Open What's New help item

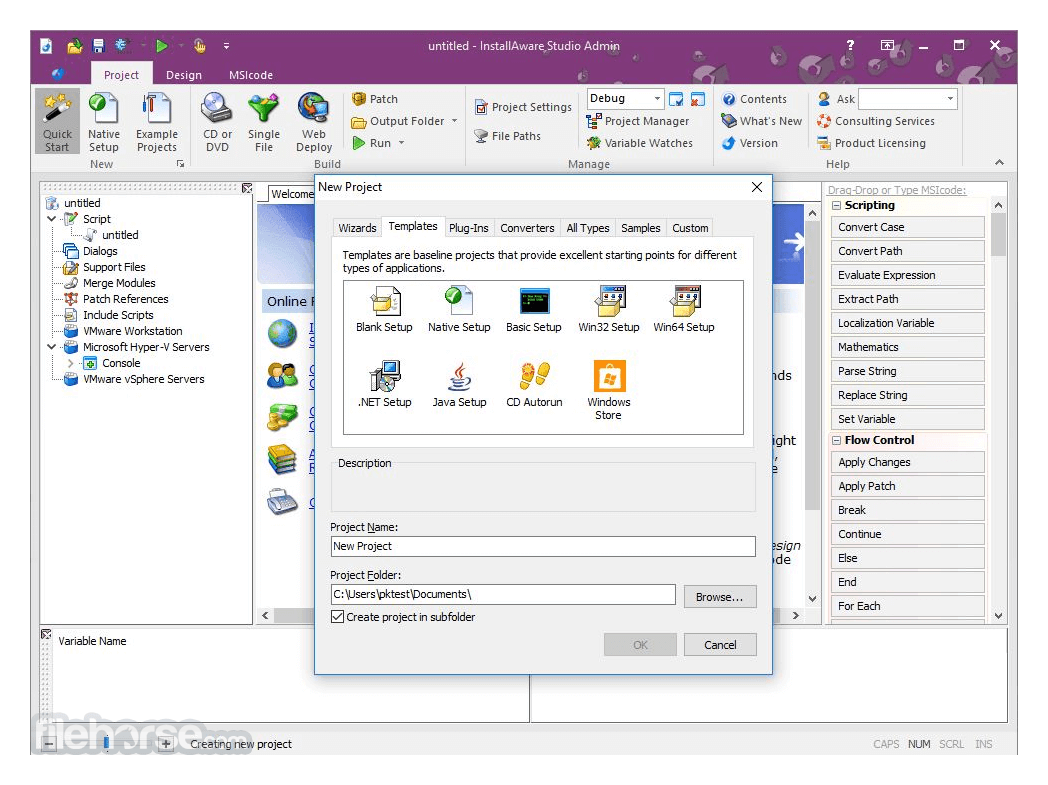tap(761, 121)
